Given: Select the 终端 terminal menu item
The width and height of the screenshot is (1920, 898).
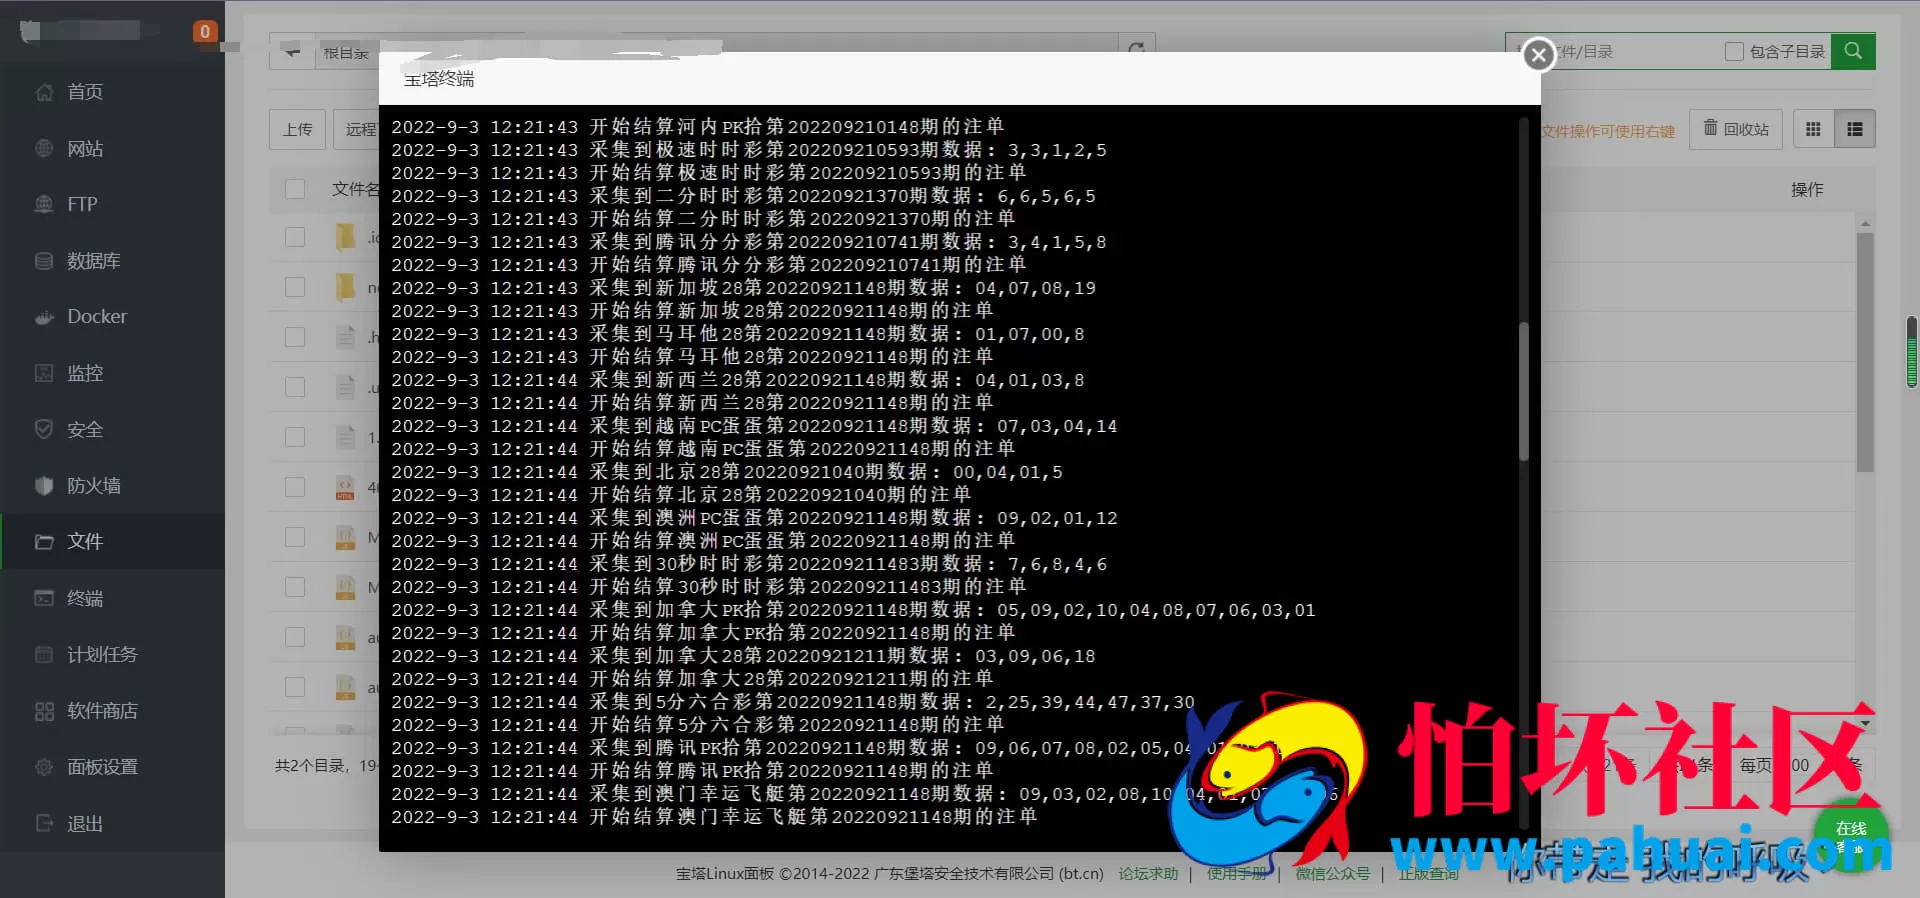Looking at the screenshot, I should [x=84, y=599].
